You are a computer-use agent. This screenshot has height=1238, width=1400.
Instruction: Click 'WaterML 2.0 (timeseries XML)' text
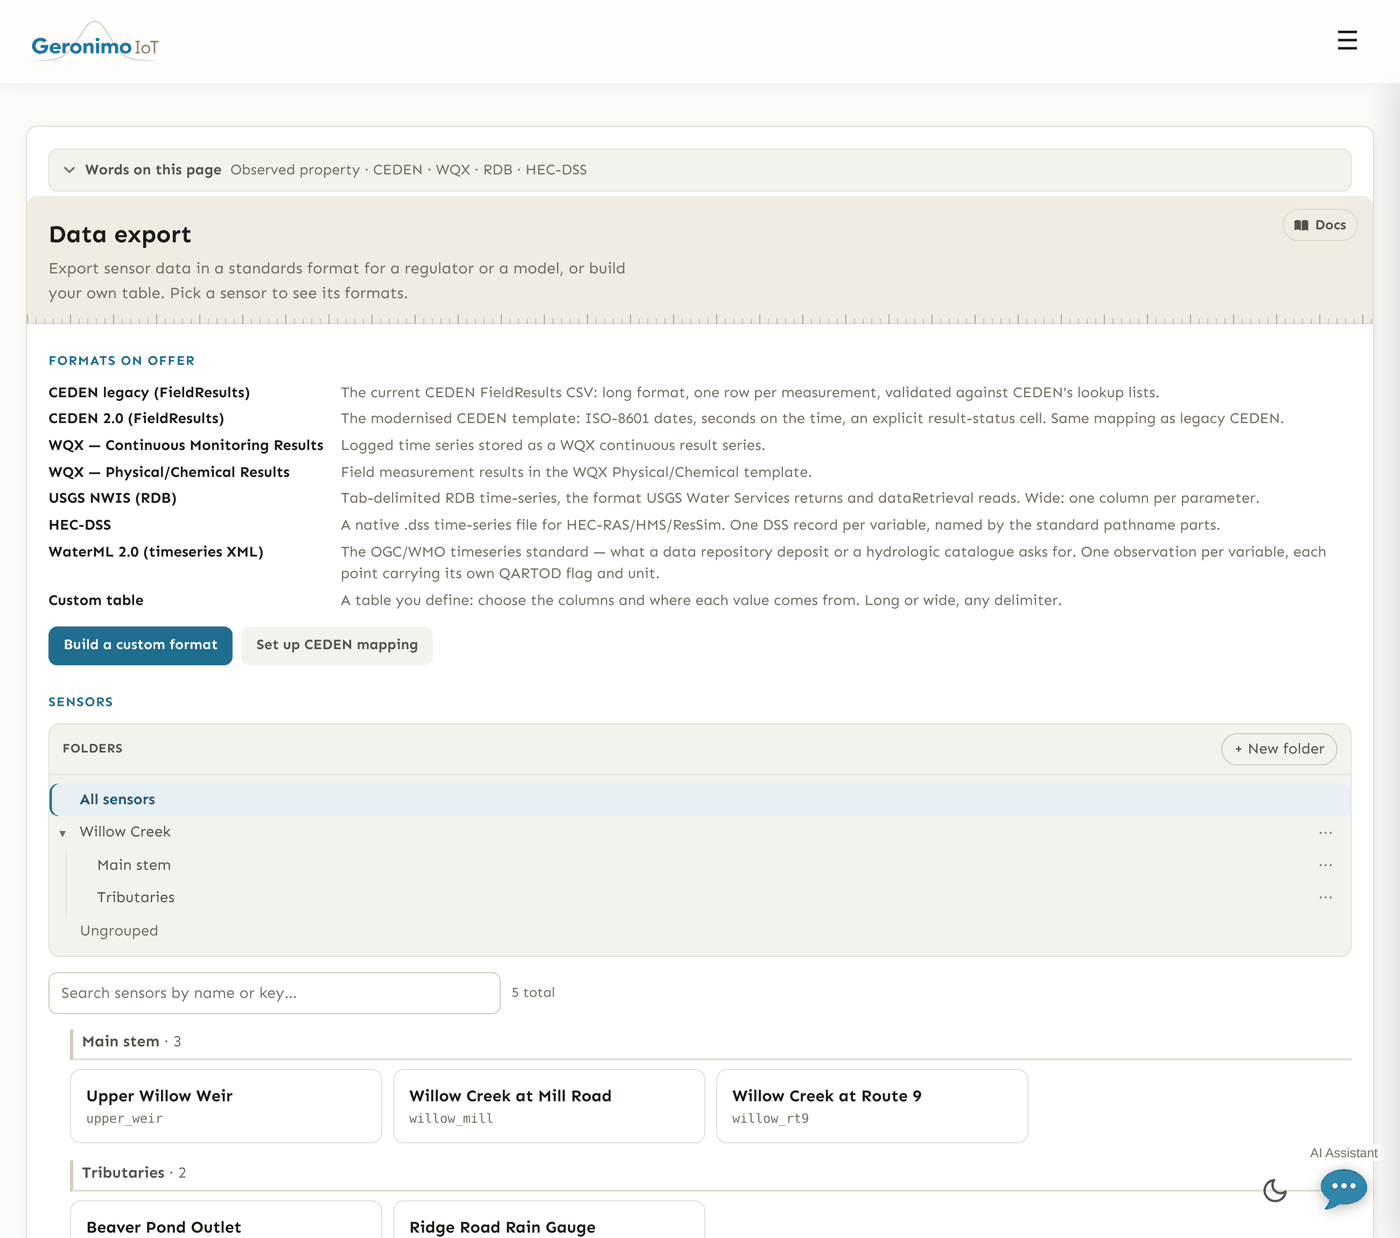pyautogui.click(x=156, y=552)
